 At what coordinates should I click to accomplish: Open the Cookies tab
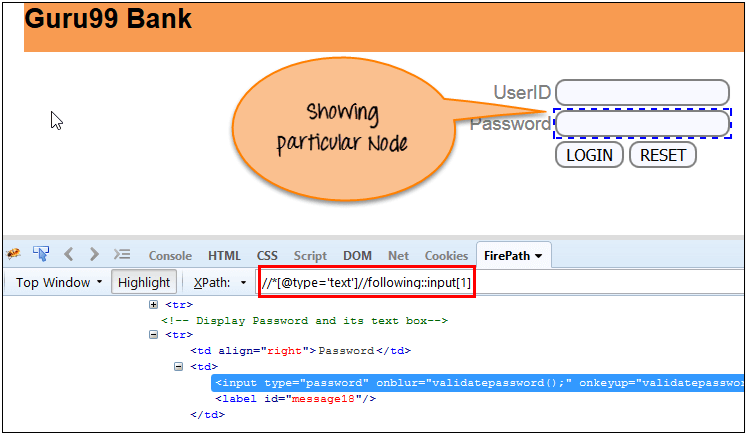[446, 255]
